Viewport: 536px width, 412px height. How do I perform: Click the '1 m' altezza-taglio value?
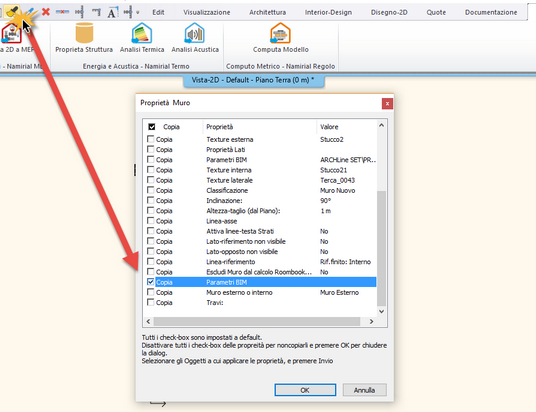325,211
